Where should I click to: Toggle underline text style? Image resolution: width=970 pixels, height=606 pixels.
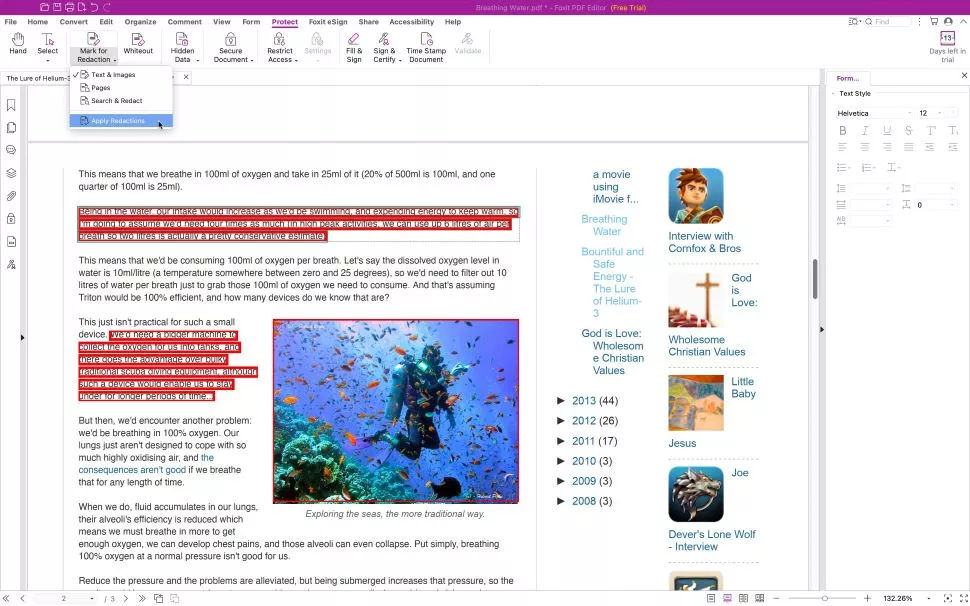tap(887, 130)
